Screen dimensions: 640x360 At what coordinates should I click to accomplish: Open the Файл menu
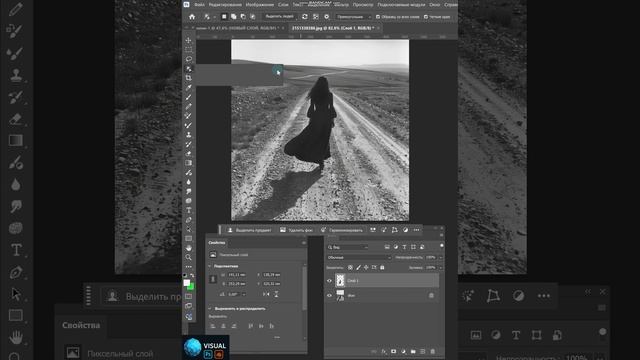[199, 4]
